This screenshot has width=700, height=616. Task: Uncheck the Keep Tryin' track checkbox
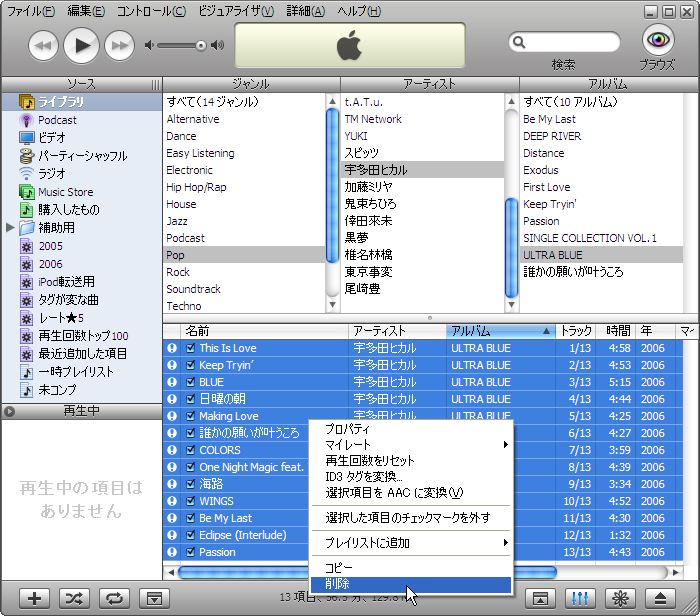tap(191, 365)
